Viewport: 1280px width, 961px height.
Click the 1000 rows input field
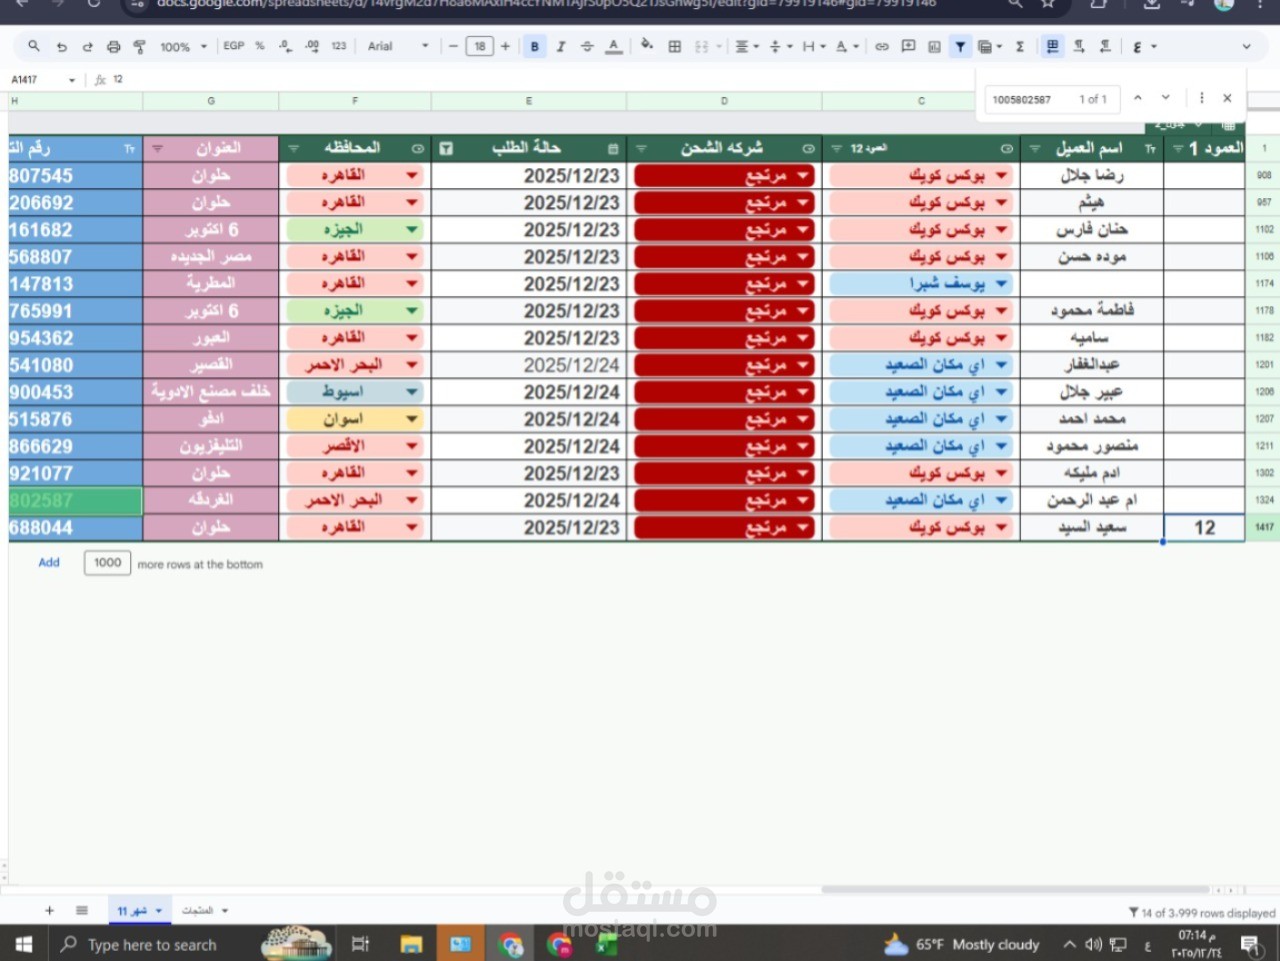[106, 562]
